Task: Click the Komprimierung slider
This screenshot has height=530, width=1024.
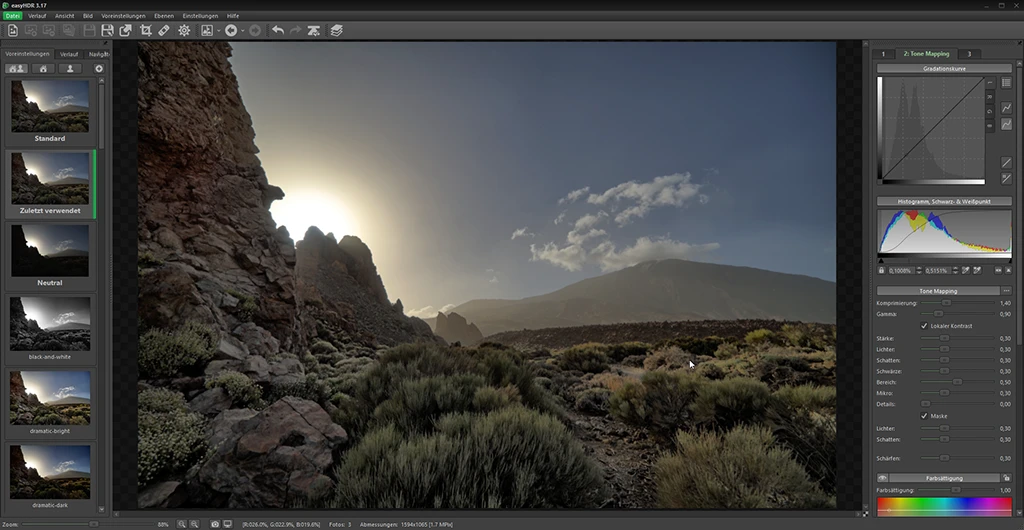Action: (945, 302)
